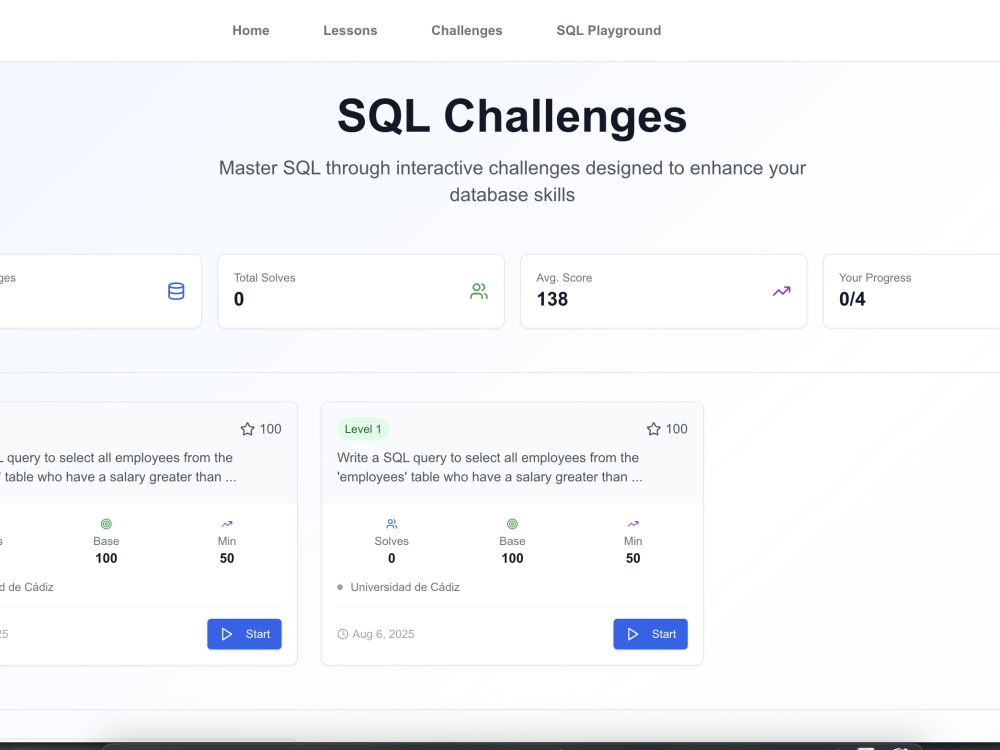Viewport: 1000px width, 750px height.
Task: Click the Min value 50 in left card
Action: pos(227,559)
